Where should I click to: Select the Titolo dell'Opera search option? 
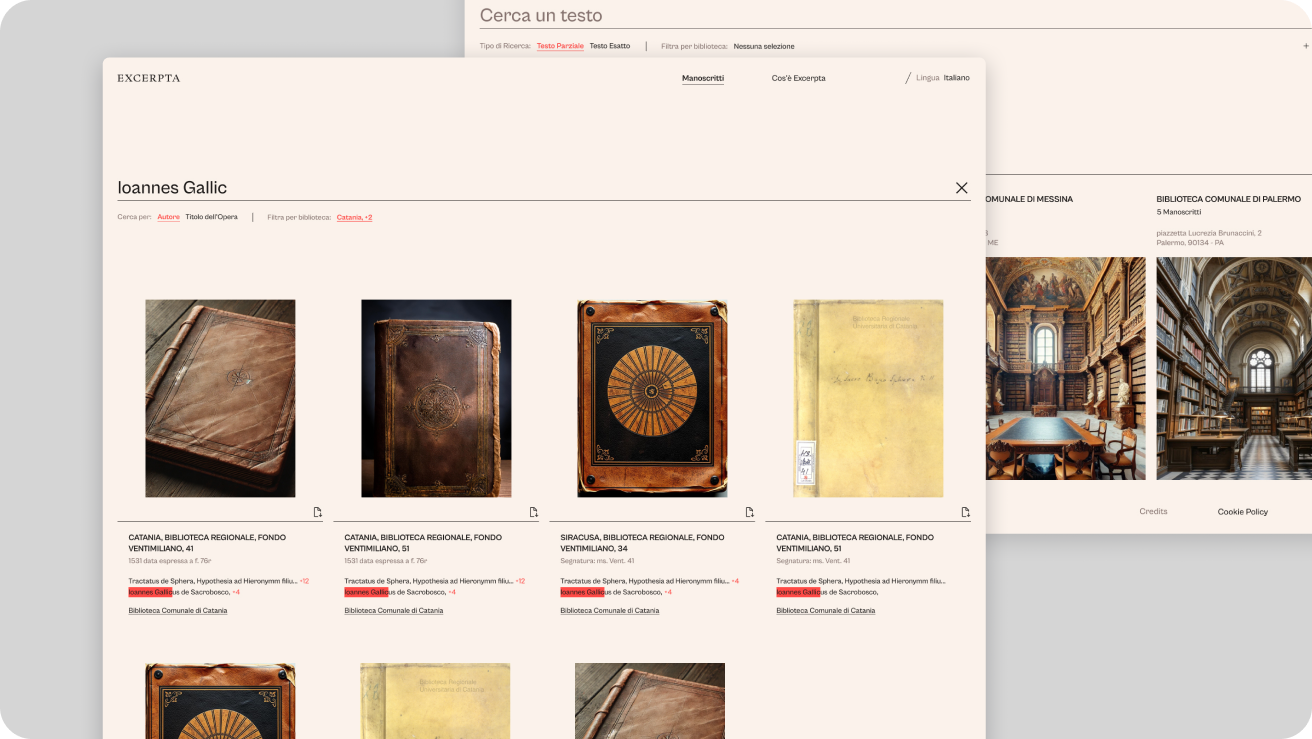211,217
